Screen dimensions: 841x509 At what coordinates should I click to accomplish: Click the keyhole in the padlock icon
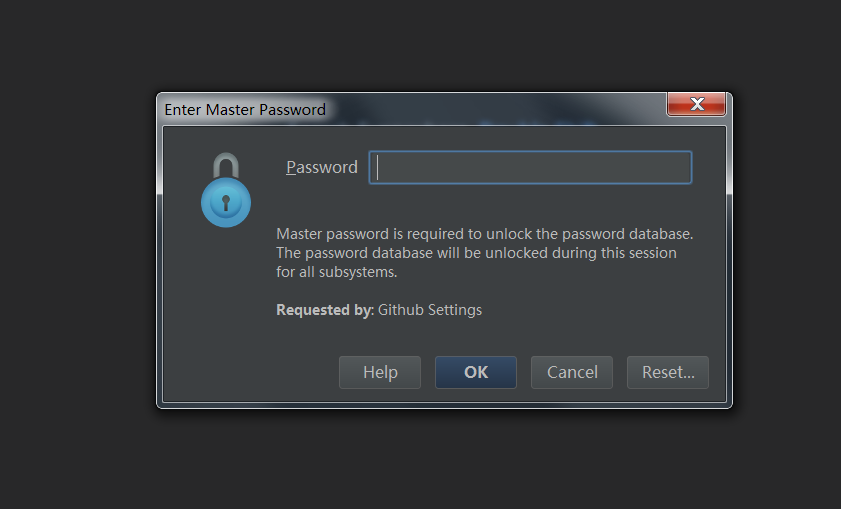point(226,203)
